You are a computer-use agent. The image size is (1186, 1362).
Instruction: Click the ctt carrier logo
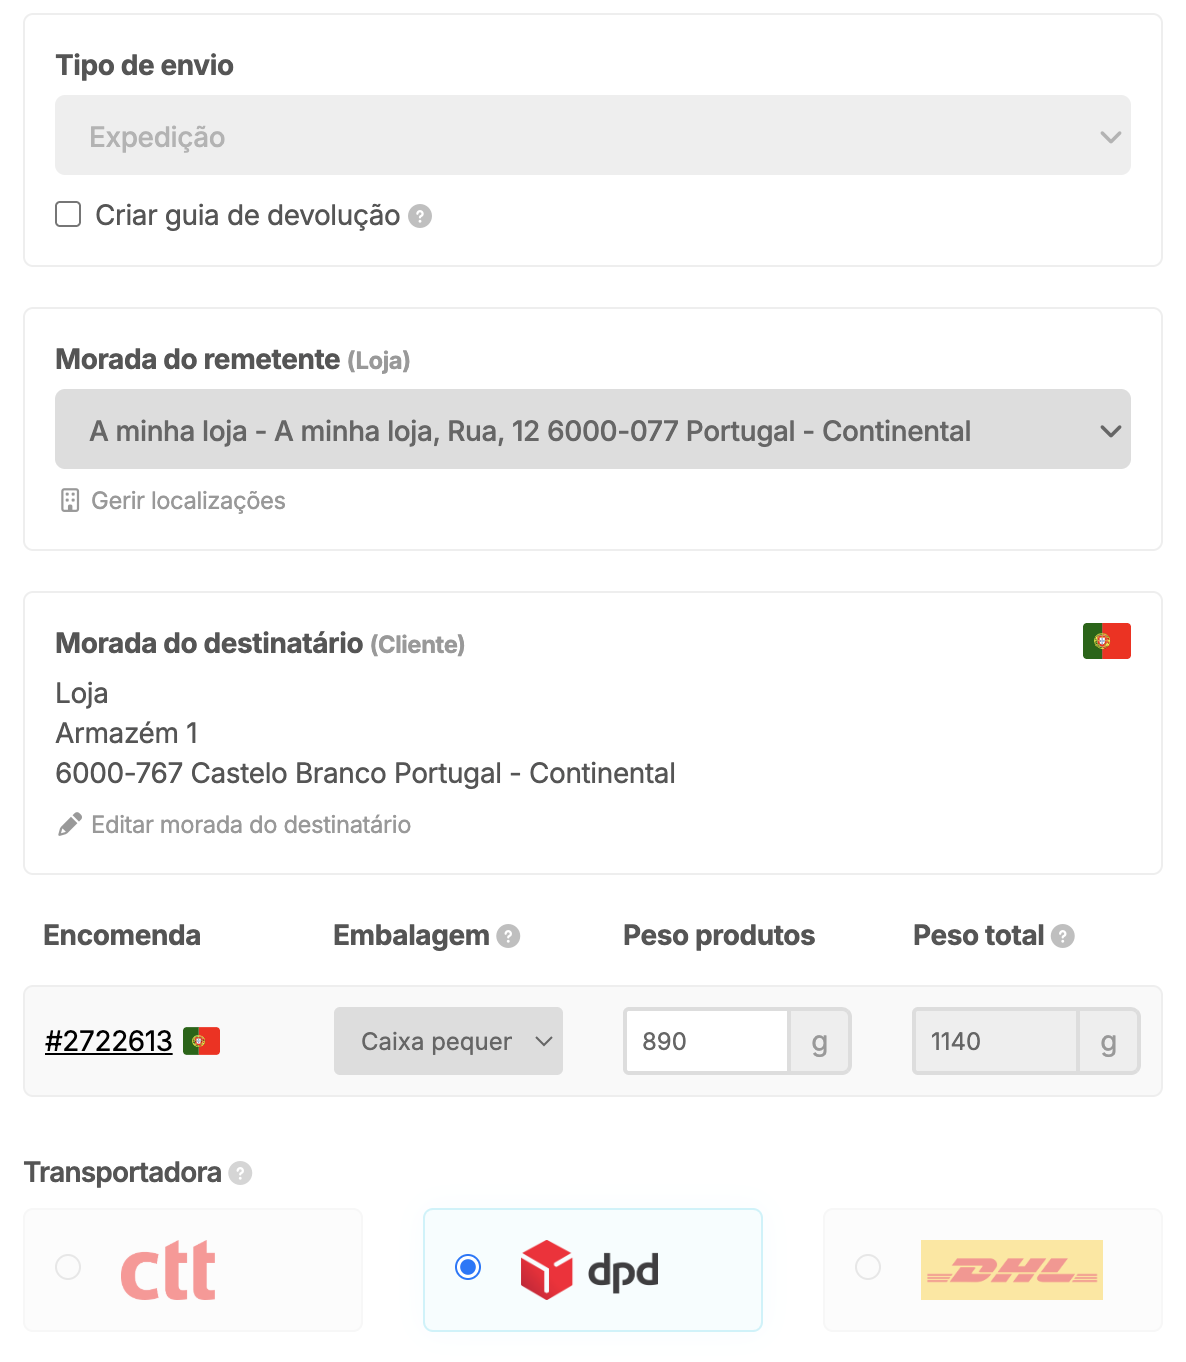(167, 1270)
